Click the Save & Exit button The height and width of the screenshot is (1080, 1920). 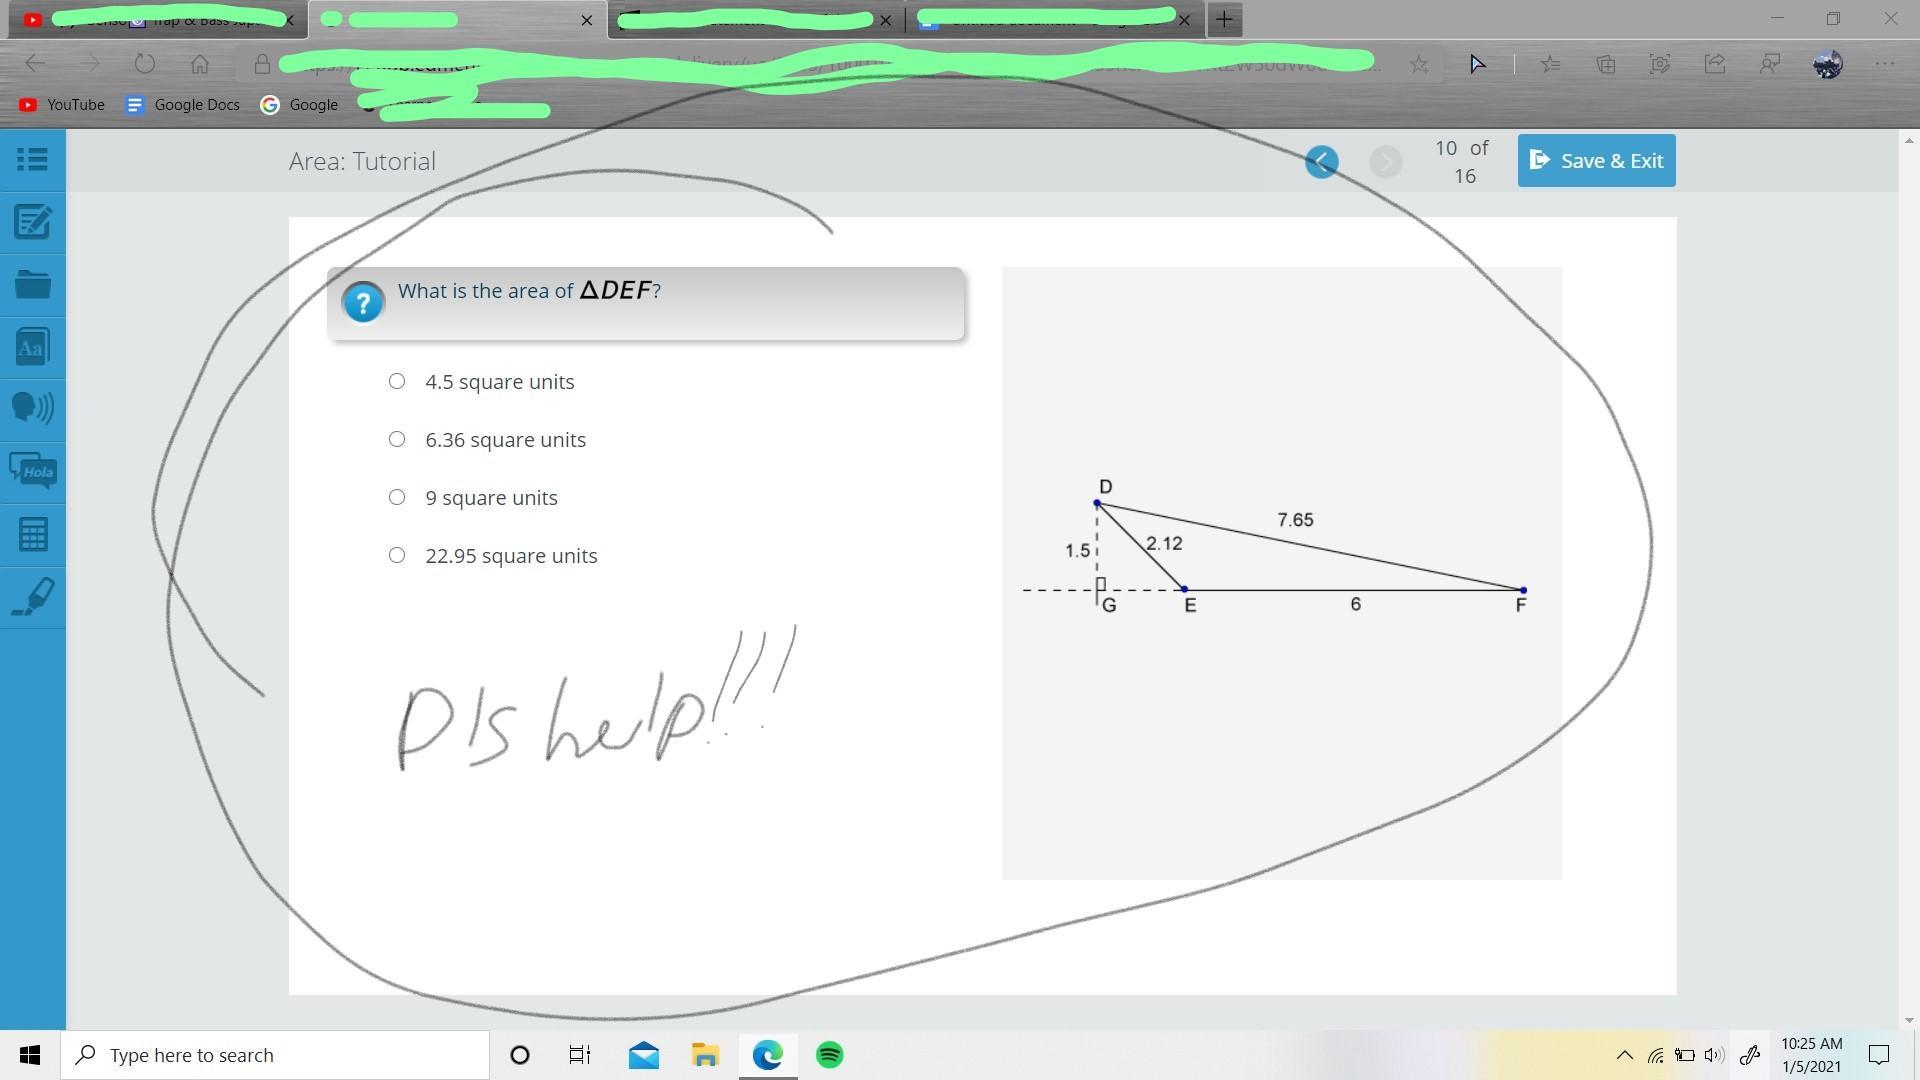[x=1596, y=161]
